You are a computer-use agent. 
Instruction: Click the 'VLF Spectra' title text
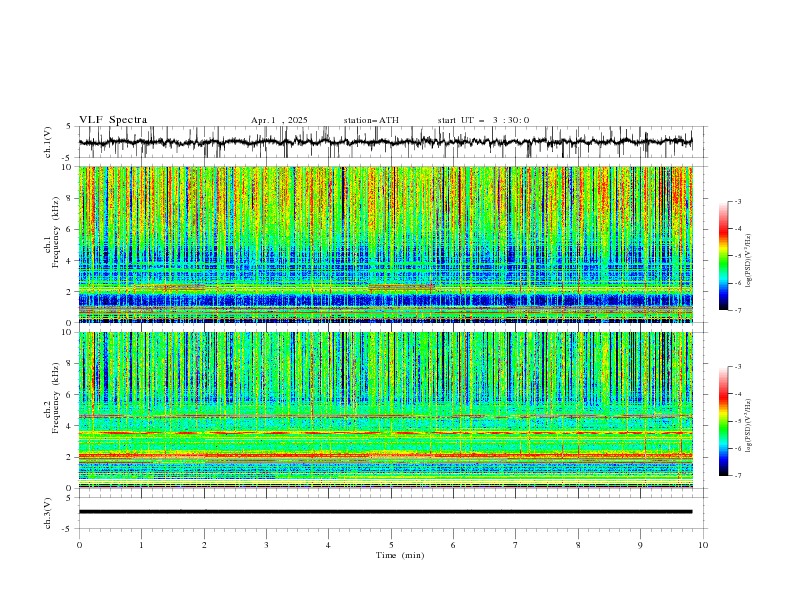point(113,120)
